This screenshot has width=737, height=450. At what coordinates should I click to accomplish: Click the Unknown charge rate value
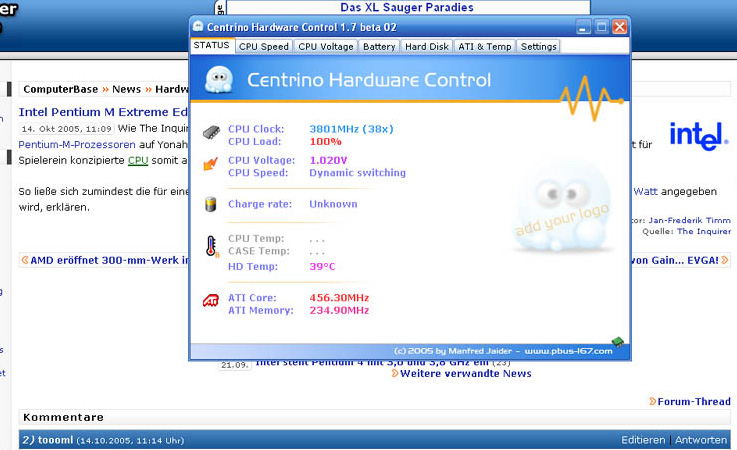click(333, 204)
